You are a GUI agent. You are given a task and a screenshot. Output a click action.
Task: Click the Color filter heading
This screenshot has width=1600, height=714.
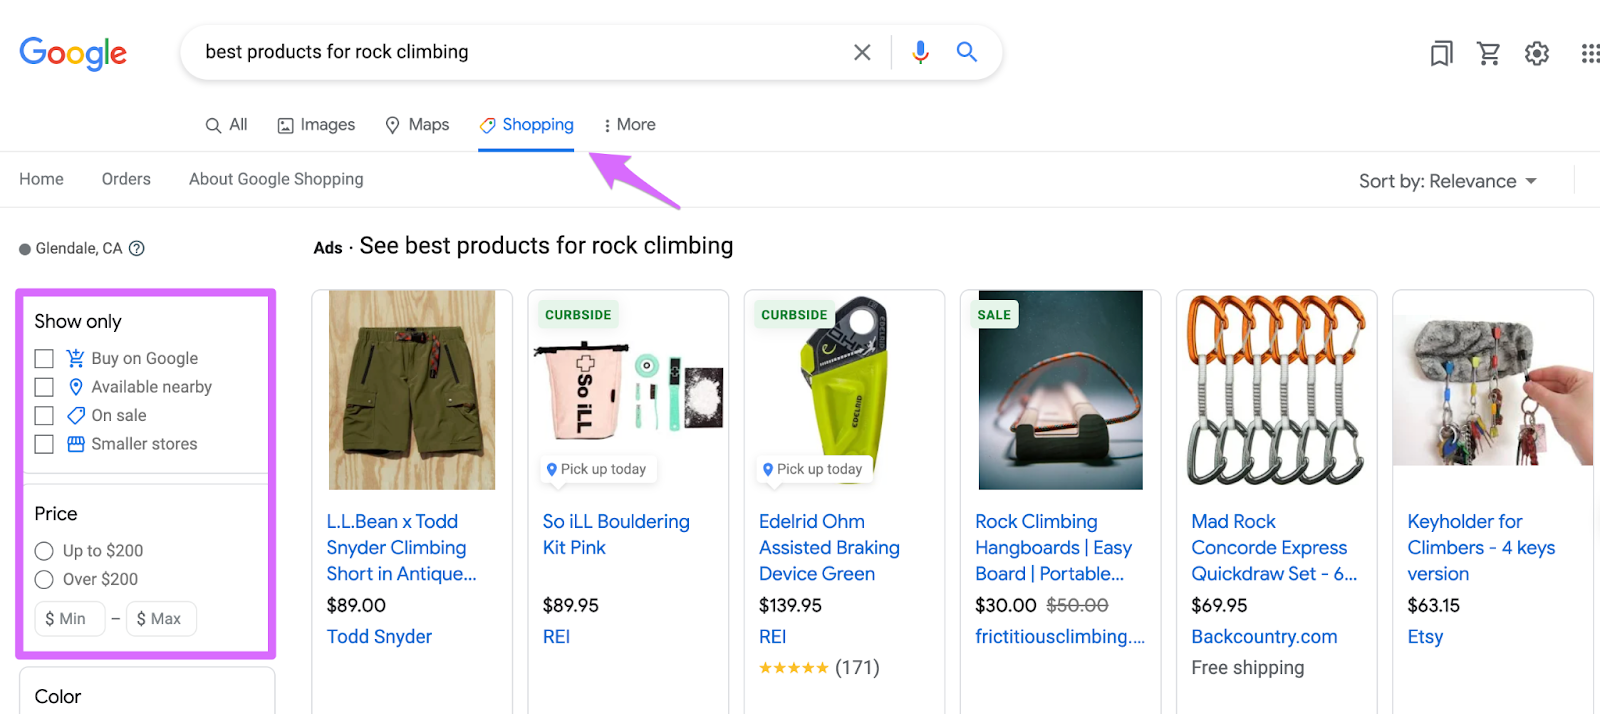tap(58, 697)
